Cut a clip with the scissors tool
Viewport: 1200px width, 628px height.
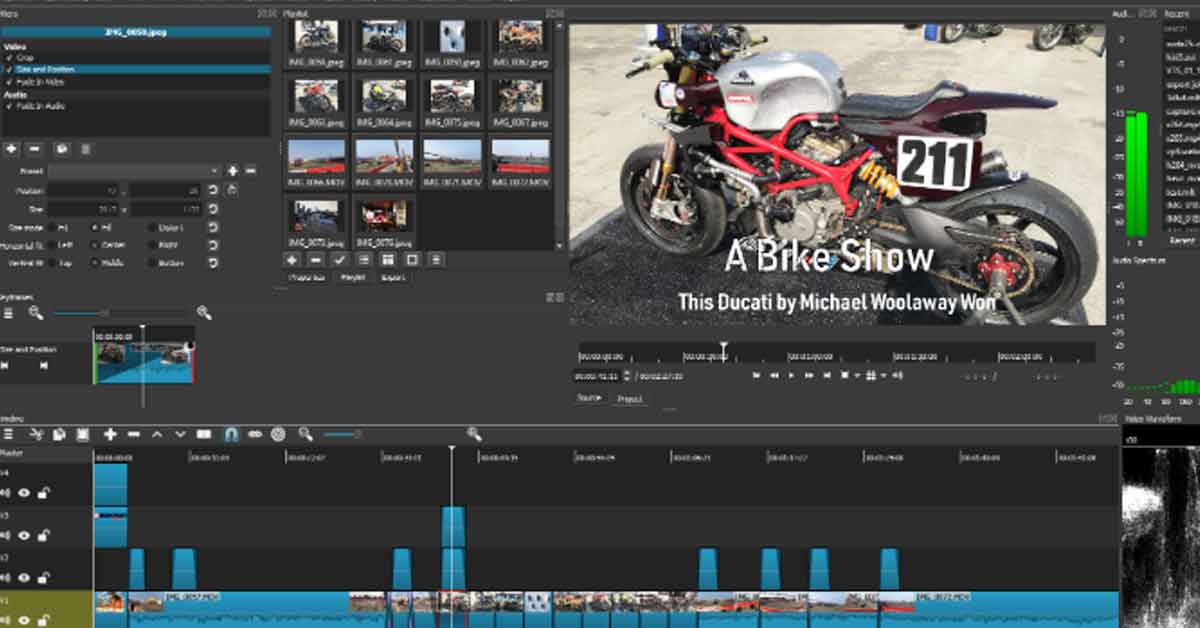(37, 435)
